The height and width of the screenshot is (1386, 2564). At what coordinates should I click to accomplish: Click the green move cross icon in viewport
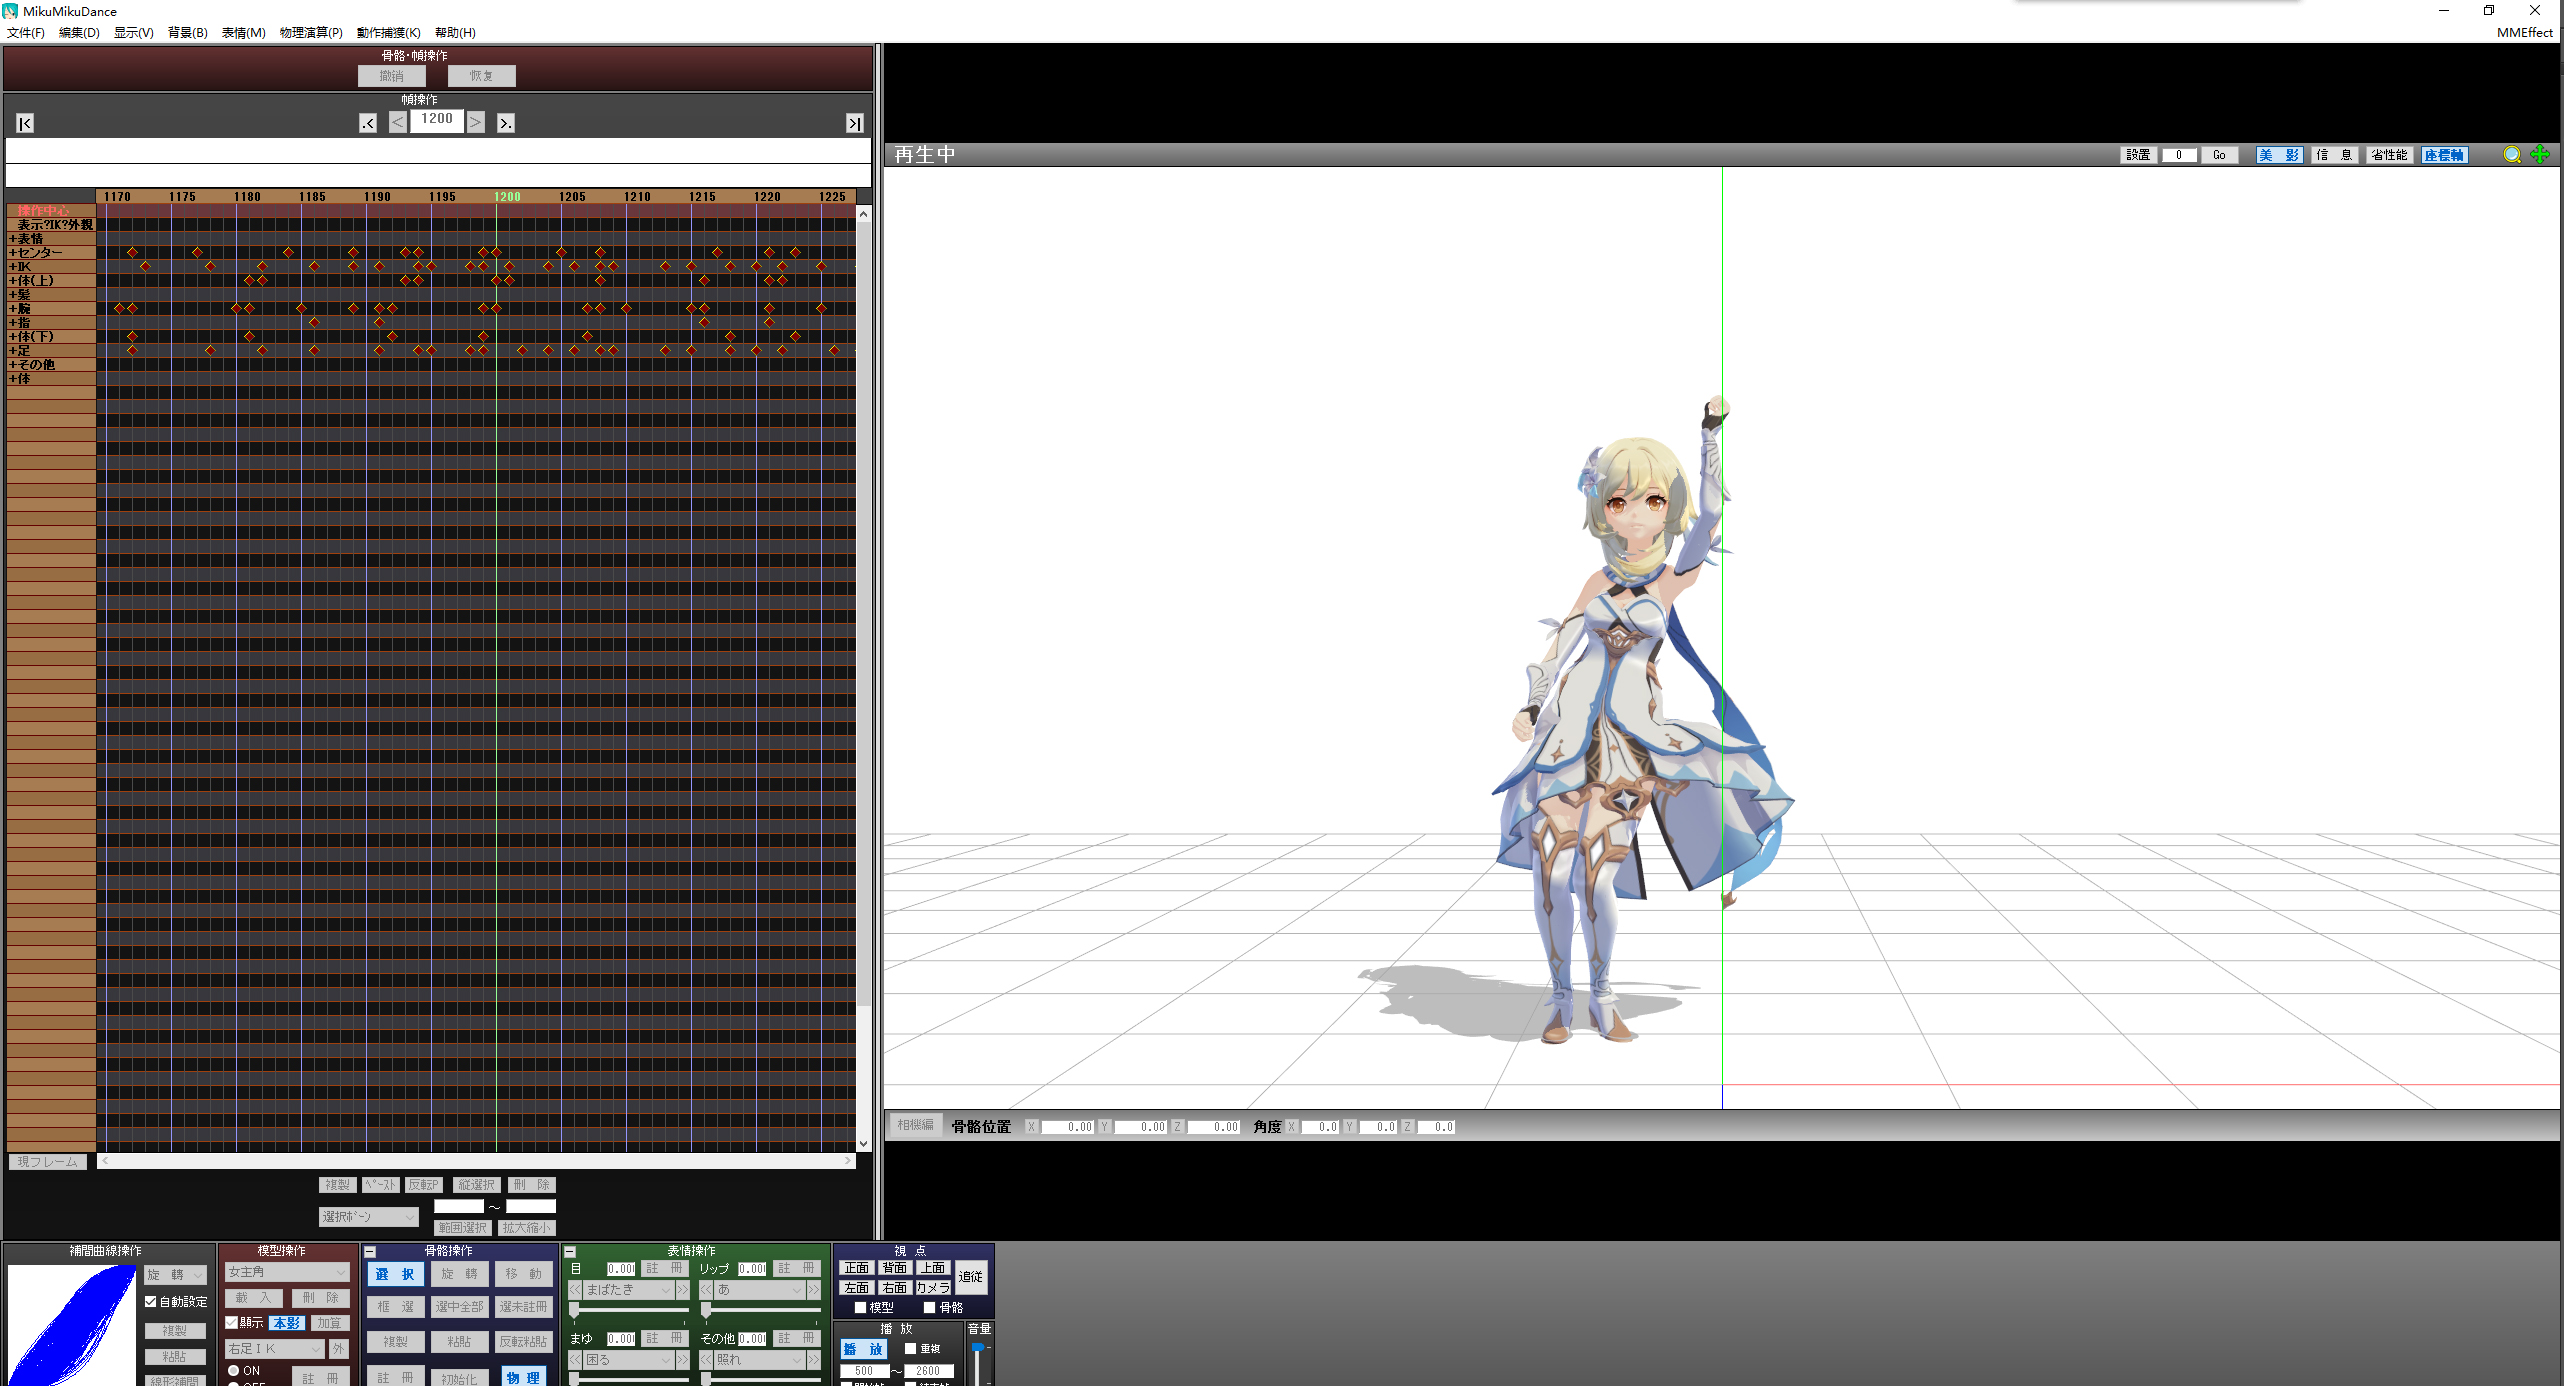pyautogui.click(x=2540, y=155)
